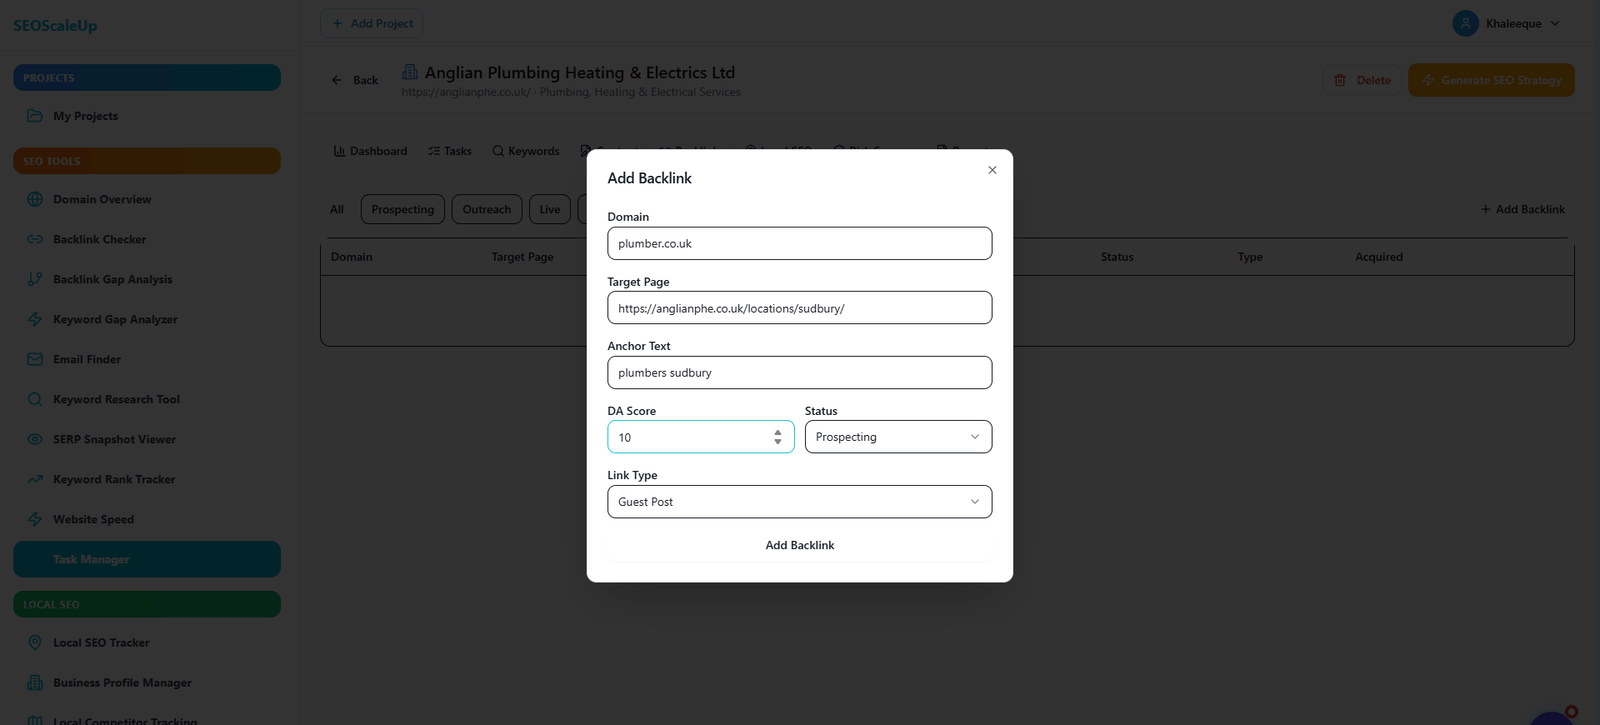Click the Local SEO Tracker pin icon
1600x725 pixels.
click(35, 642)
